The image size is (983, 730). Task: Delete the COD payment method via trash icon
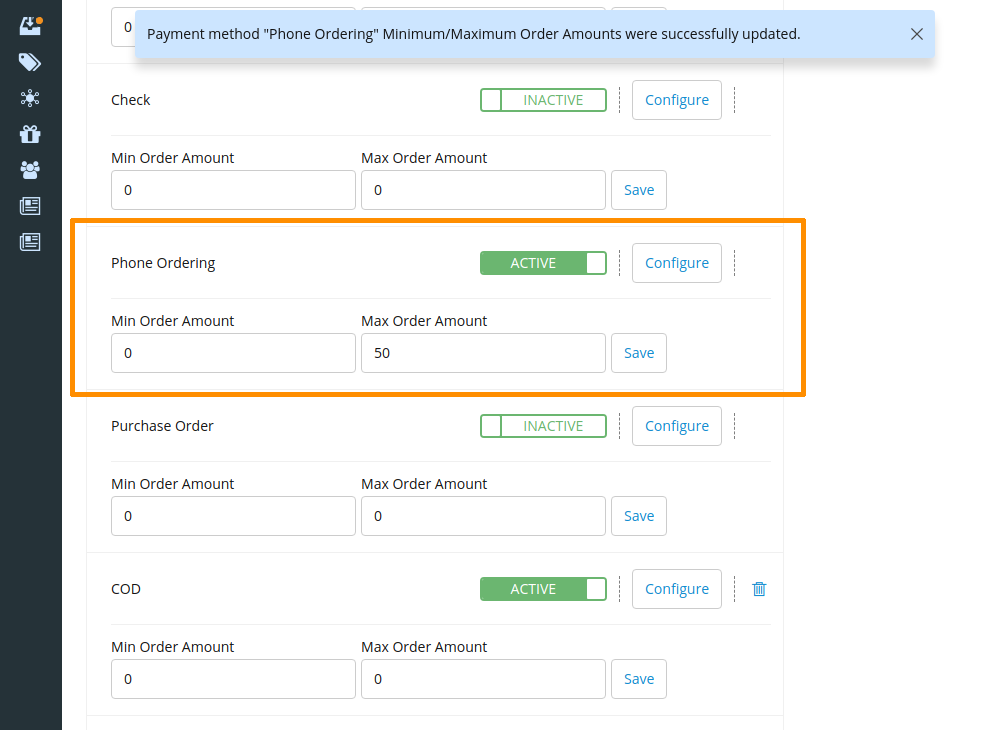point(759,589)
